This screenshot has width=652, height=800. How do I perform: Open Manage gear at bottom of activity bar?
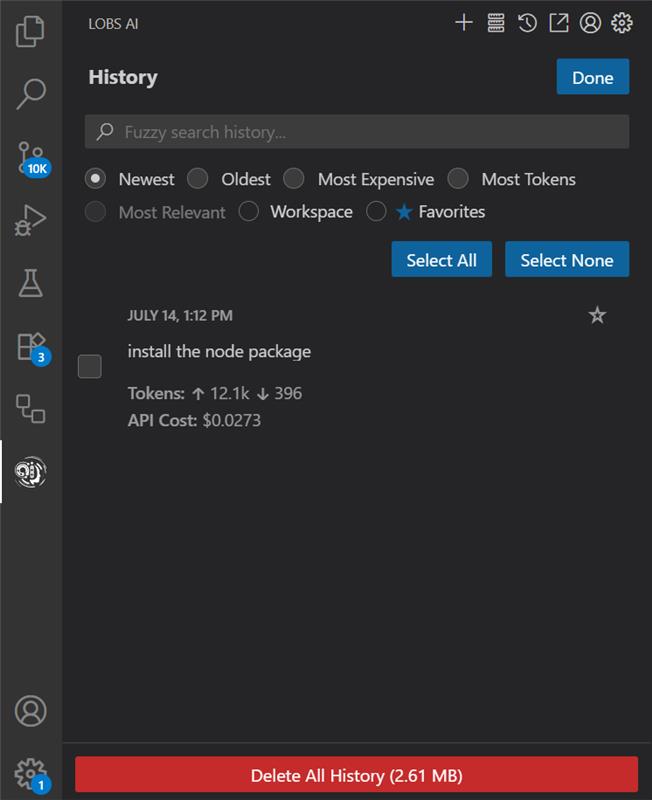(32, 774)
